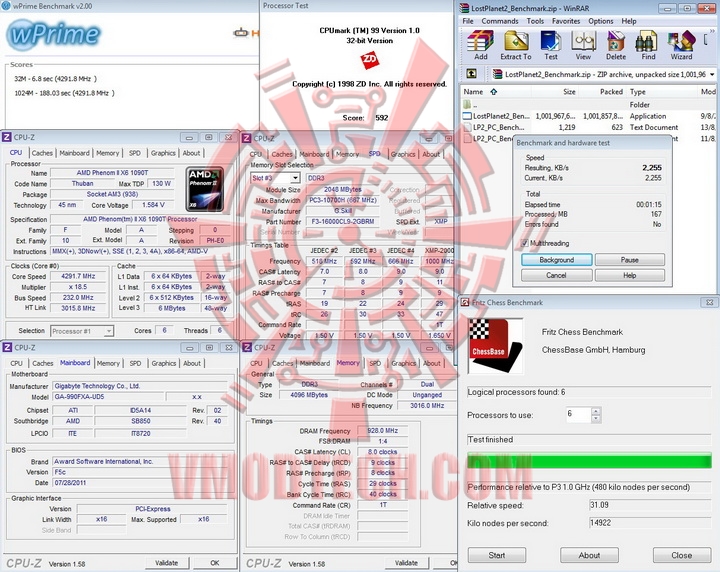Image resolution: width=720 pixels, height=572 pixels.
Task: Click the 1024M wPrime score line
Action: (x=64, y=93)
